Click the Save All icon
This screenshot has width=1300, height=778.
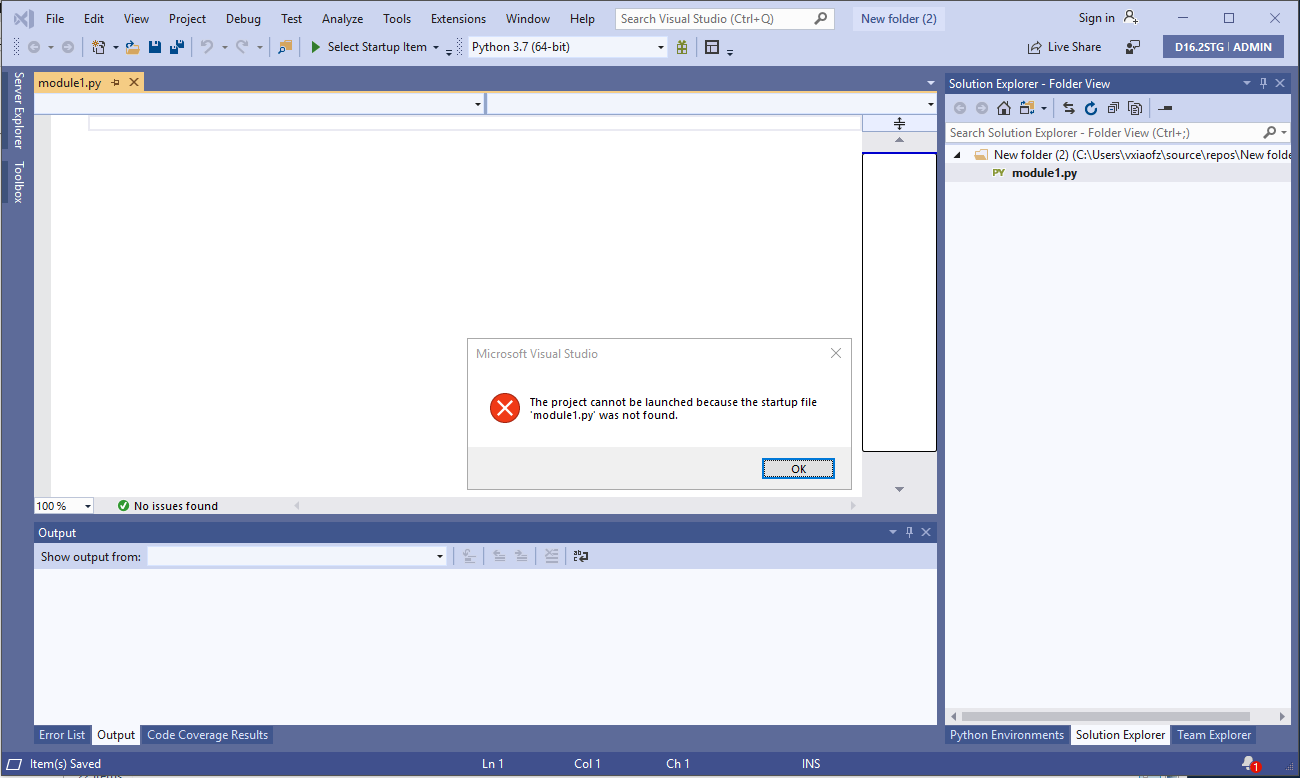tap(177, 47)
